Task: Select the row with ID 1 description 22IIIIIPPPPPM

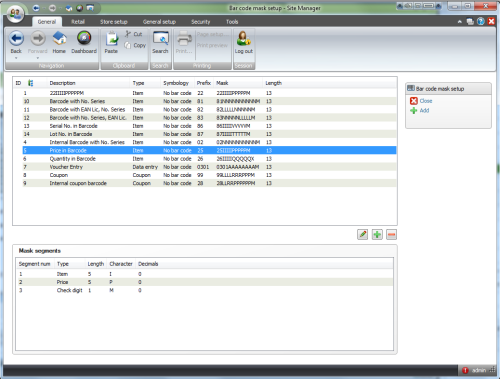Action: pos(209,93)
